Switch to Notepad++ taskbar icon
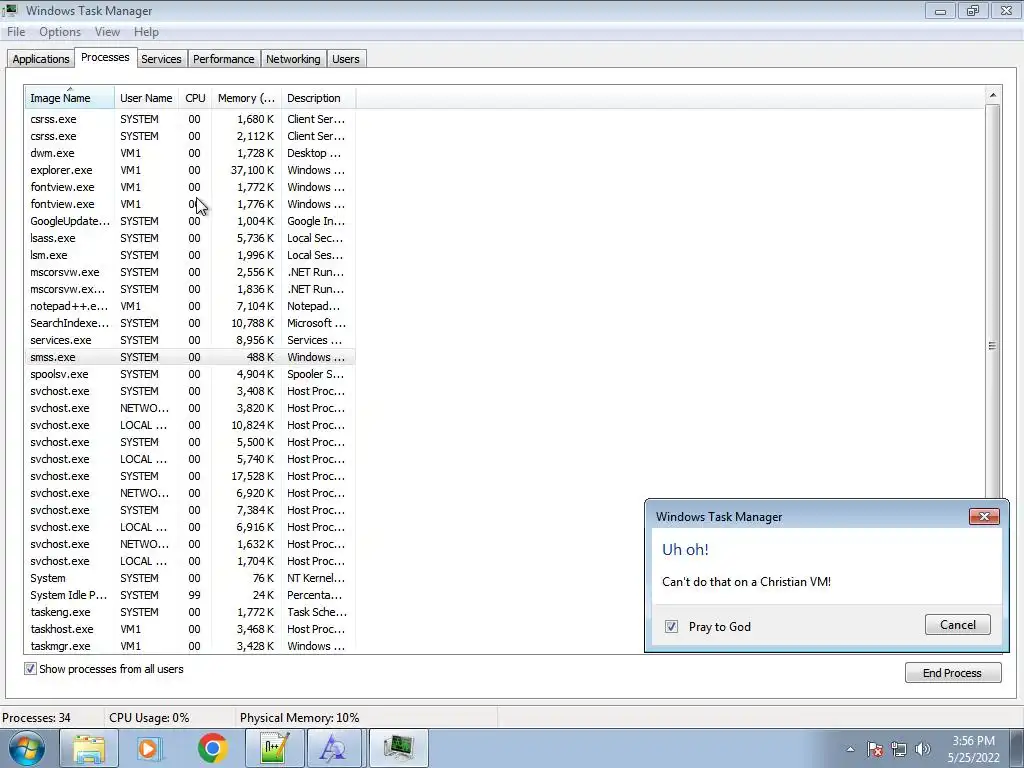The width and height of the screenshot is (1024, 768). pyautogui.click(x=273, y=748)
